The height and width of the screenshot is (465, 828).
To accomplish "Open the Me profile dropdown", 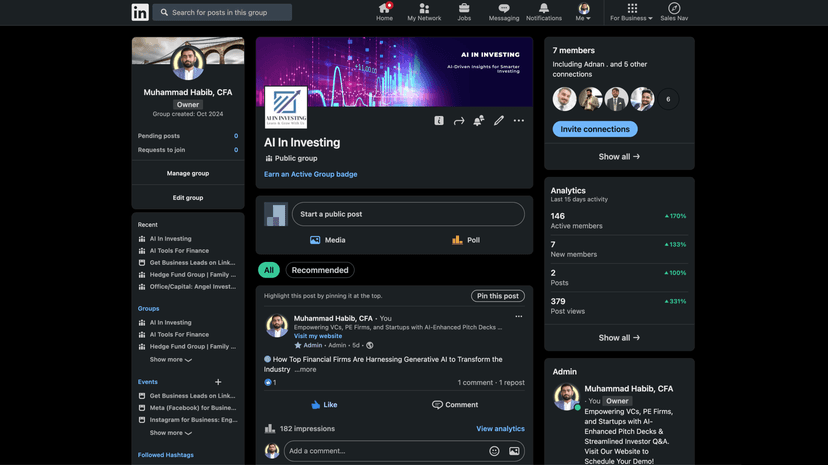I will tap(584, 12).
